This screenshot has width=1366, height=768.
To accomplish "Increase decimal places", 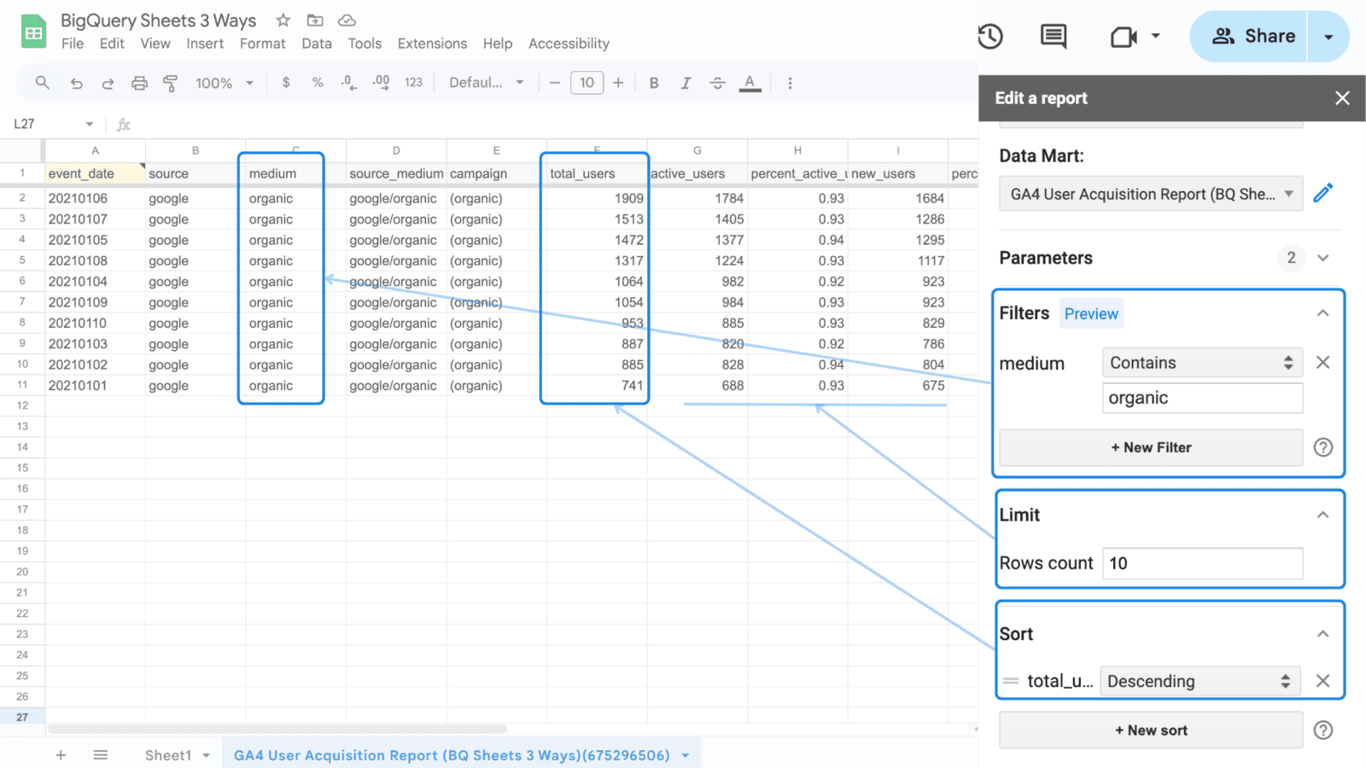I will pos(381,83).
